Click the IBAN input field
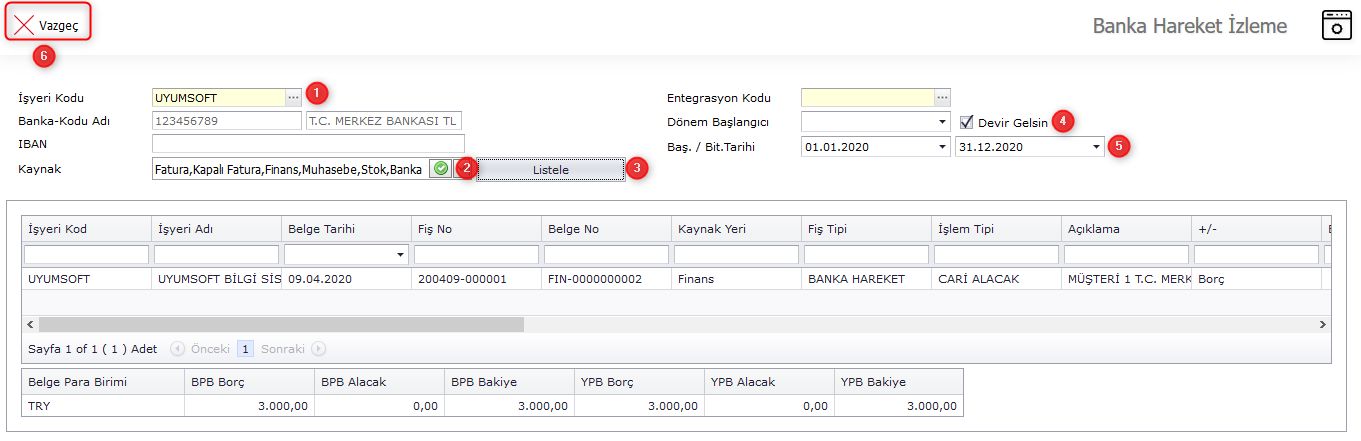 click(308, 144)
